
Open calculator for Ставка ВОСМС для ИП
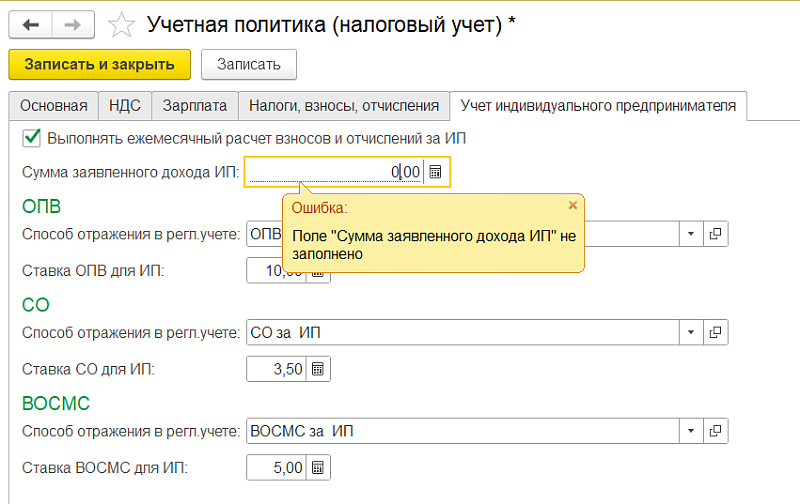(318, 467)
